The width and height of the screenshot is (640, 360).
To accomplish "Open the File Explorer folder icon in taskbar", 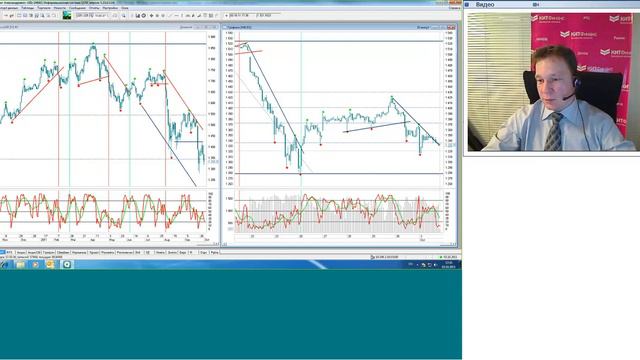I will [20, 265].
